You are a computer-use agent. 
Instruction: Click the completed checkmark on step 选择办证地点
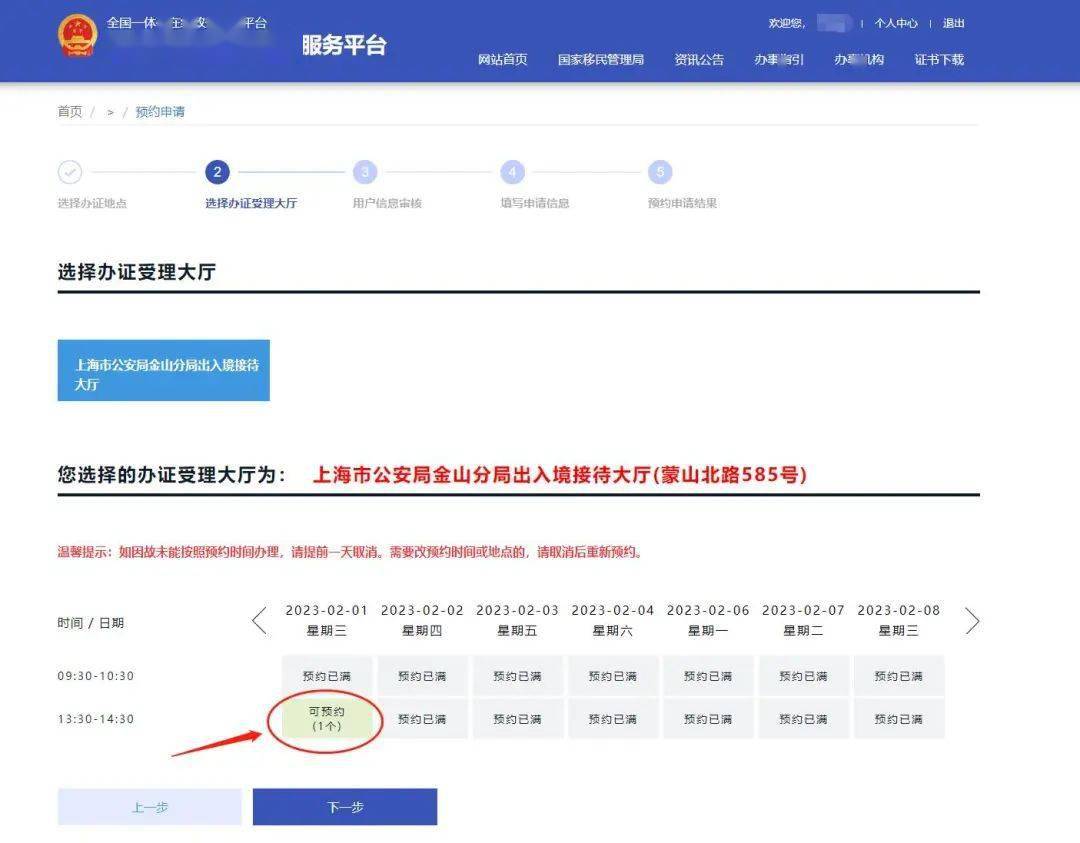[70, 172]
